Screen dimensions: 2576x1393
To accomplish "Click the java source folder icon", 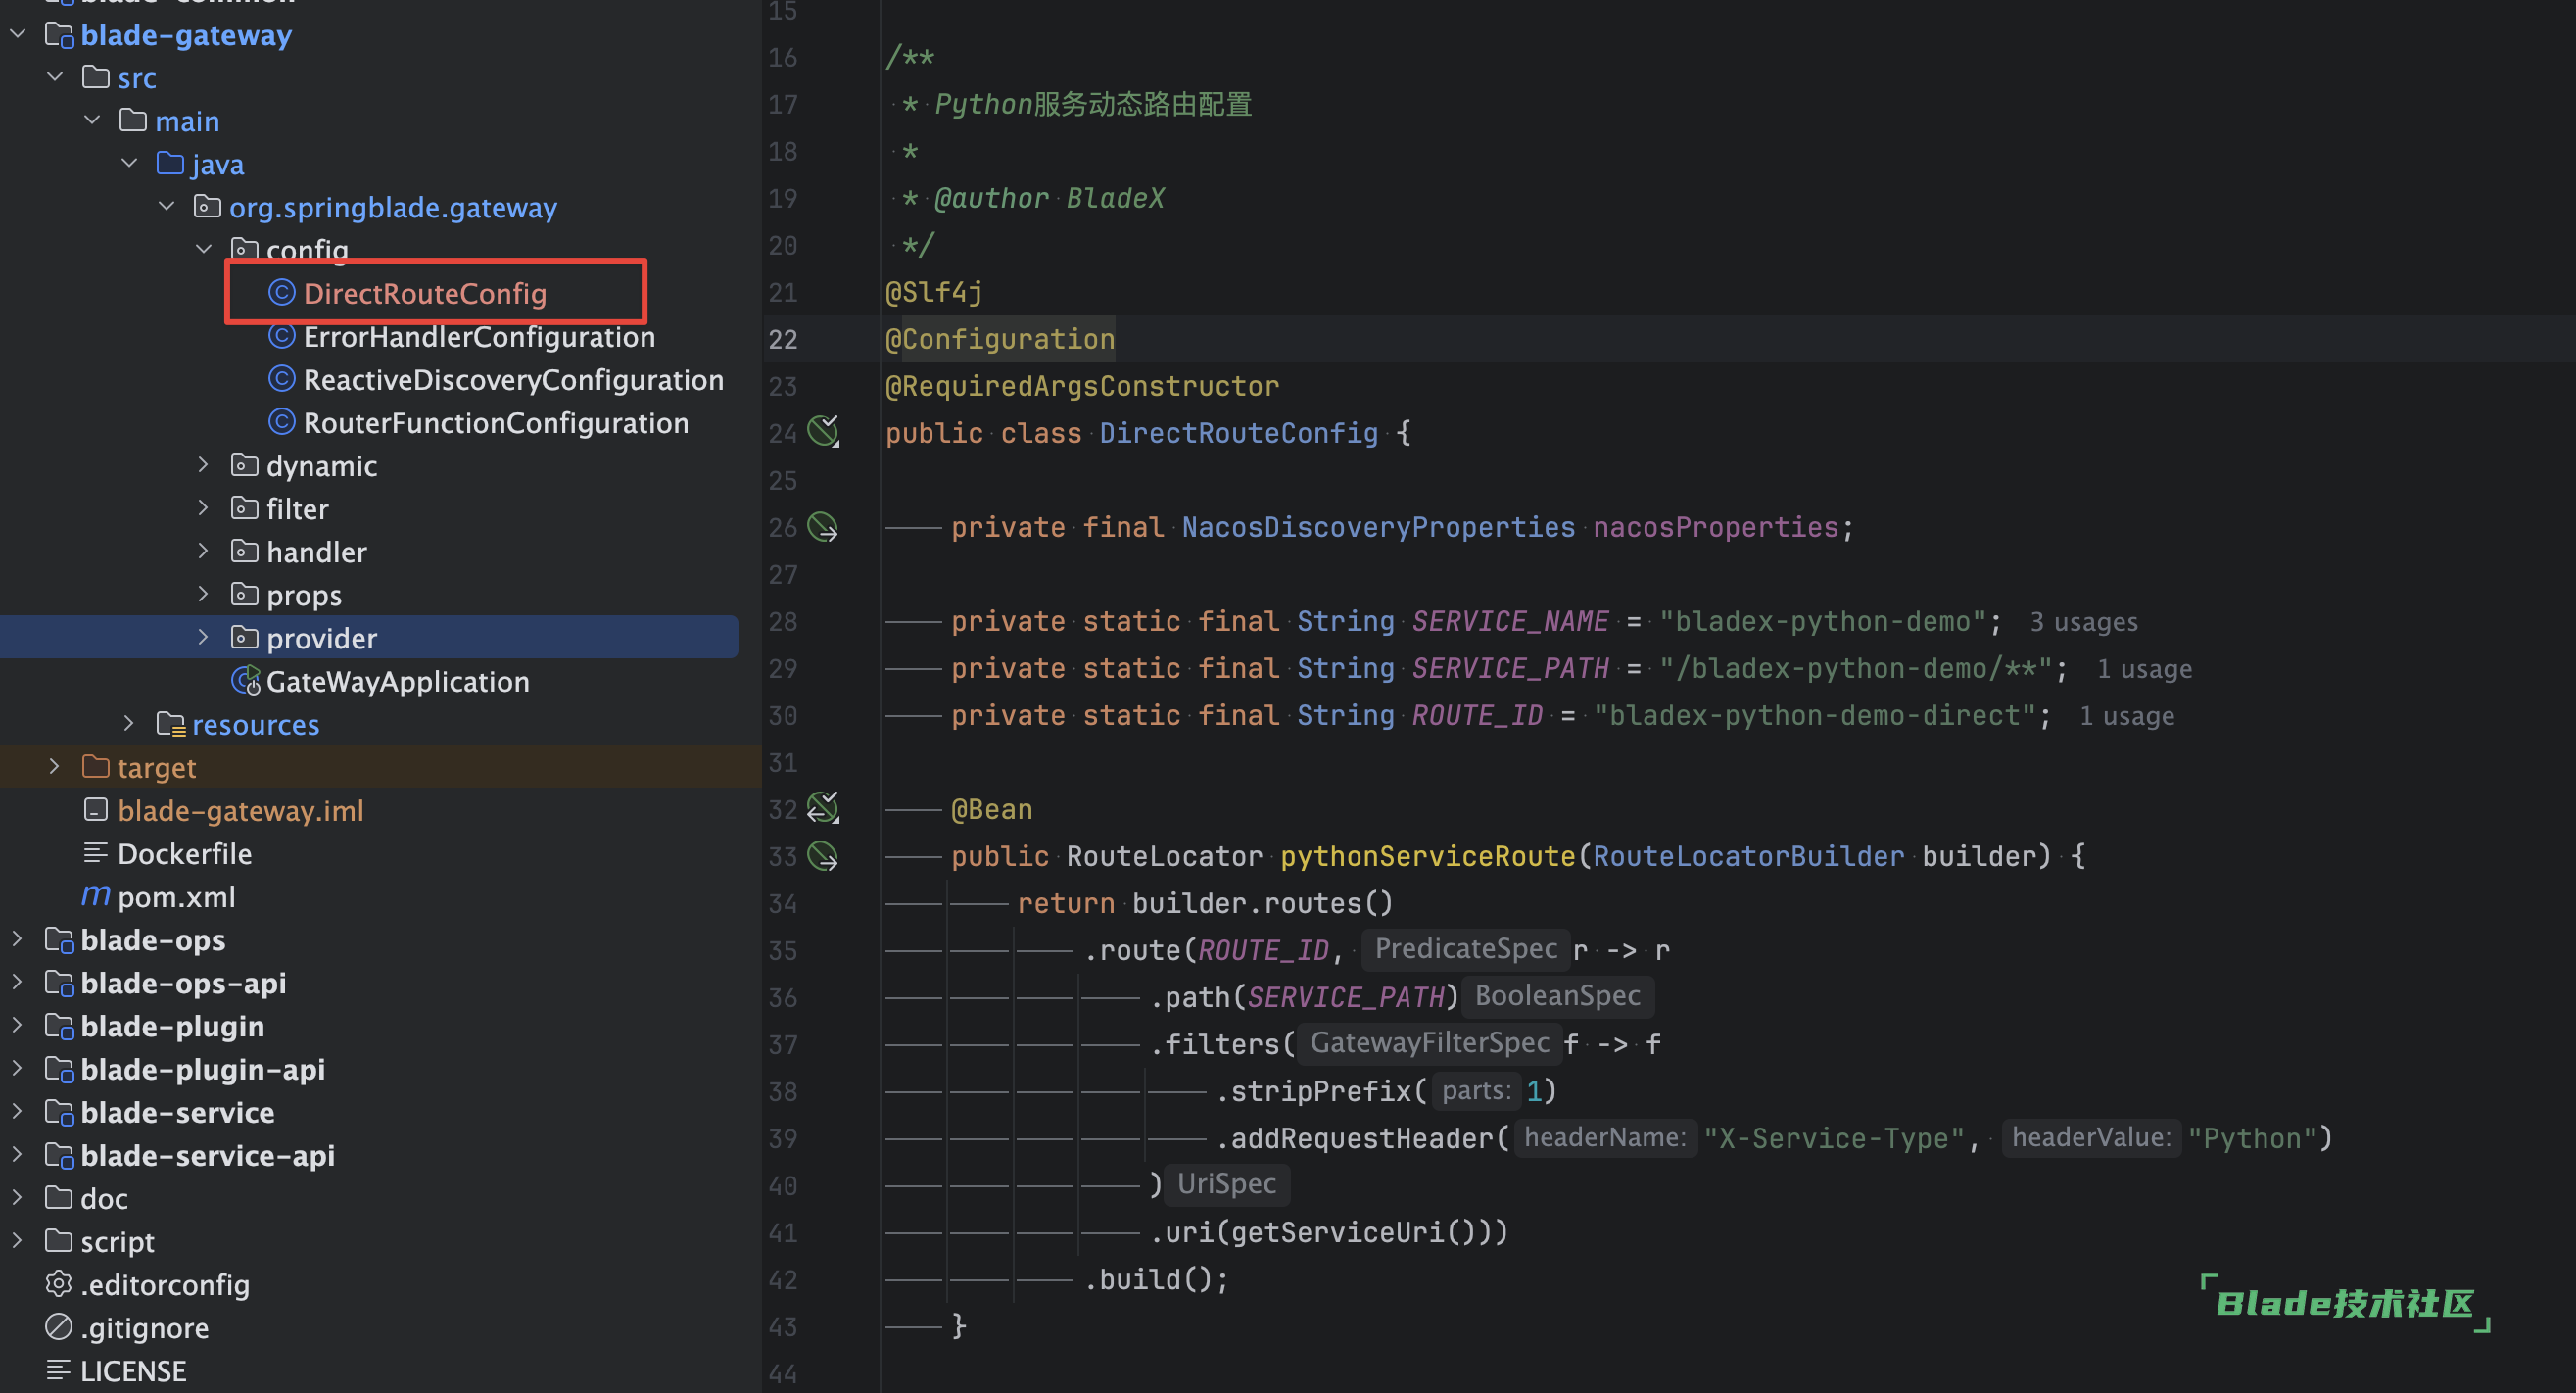I will 170,164.
